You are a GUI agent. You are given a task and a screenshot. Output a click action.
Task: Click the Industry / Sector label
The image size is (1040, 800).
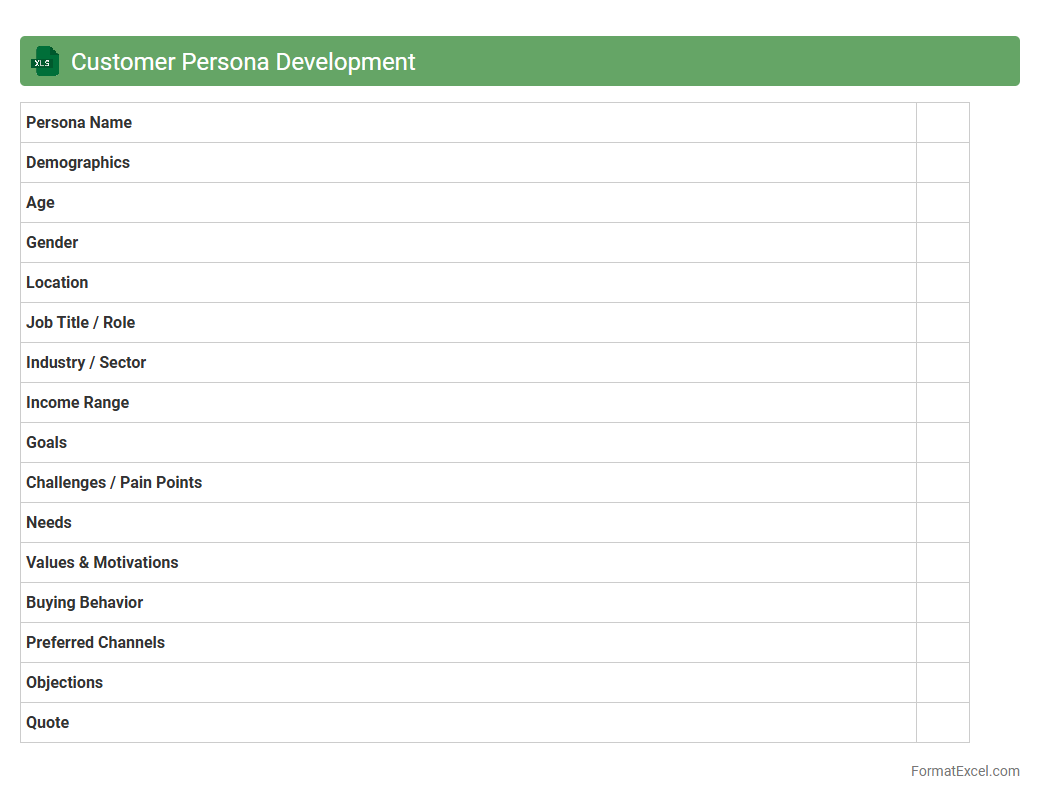tap(86, 362)
